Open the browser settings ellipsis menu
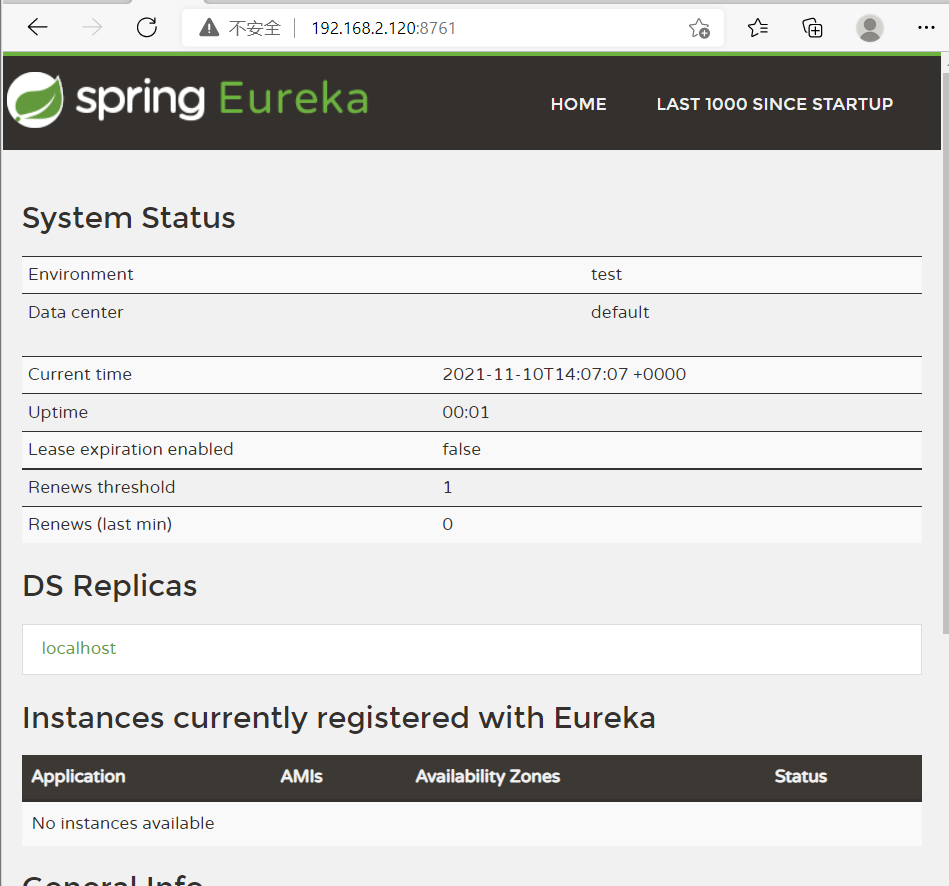Image resolution: width=949 pixels, height=886 pixels. (x=925, y=27)
